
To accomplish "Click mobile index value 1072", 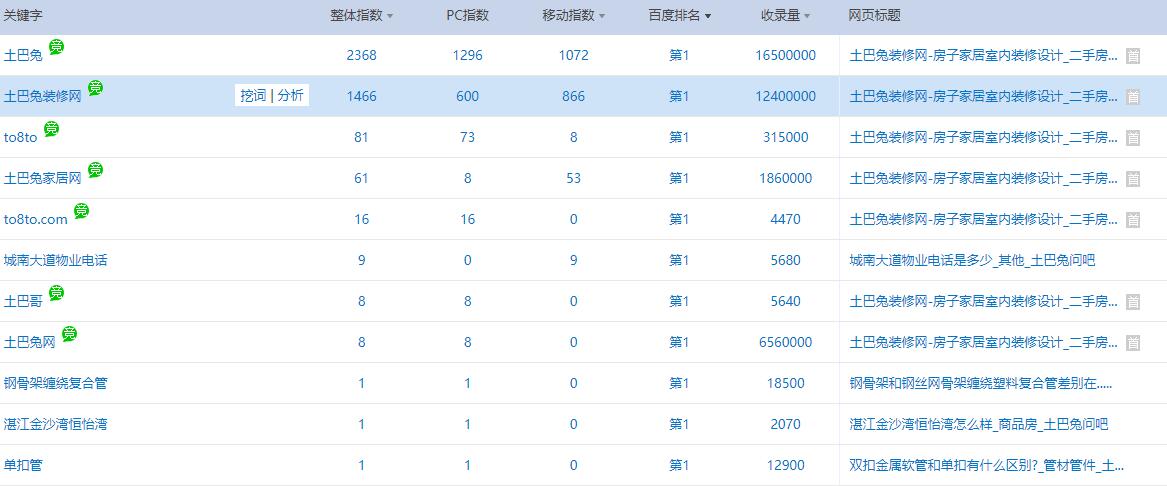I will tap(574, 56).
